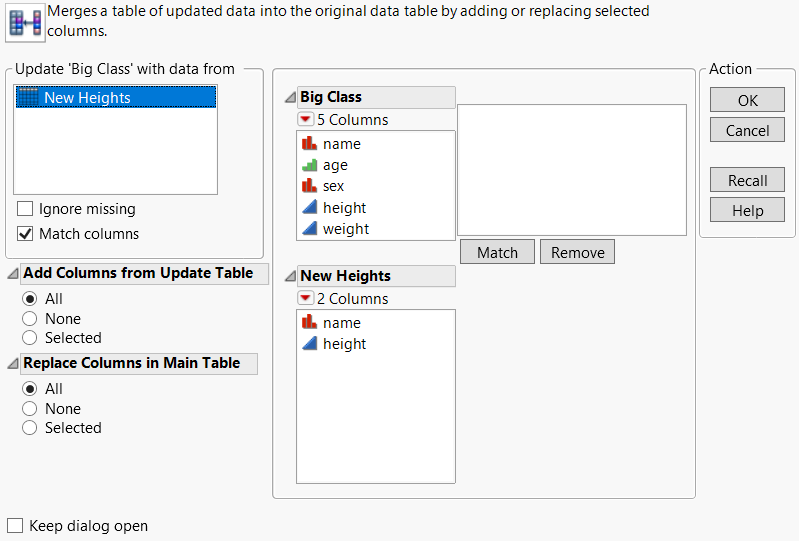799x541 pixels.
Task: Enable the Ignore missing checkbox
Action: (26, 209)
